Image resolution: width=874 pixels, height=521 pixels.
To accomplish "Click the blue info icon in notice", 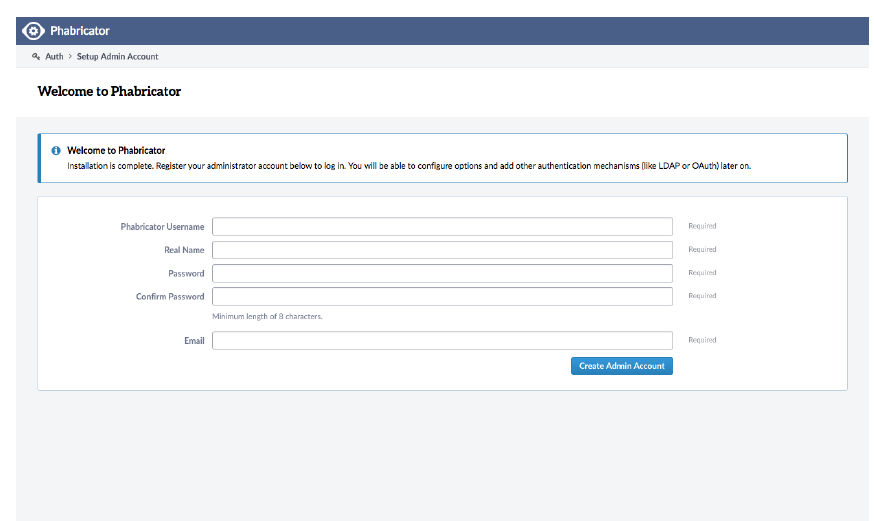I will coord(56,150).
